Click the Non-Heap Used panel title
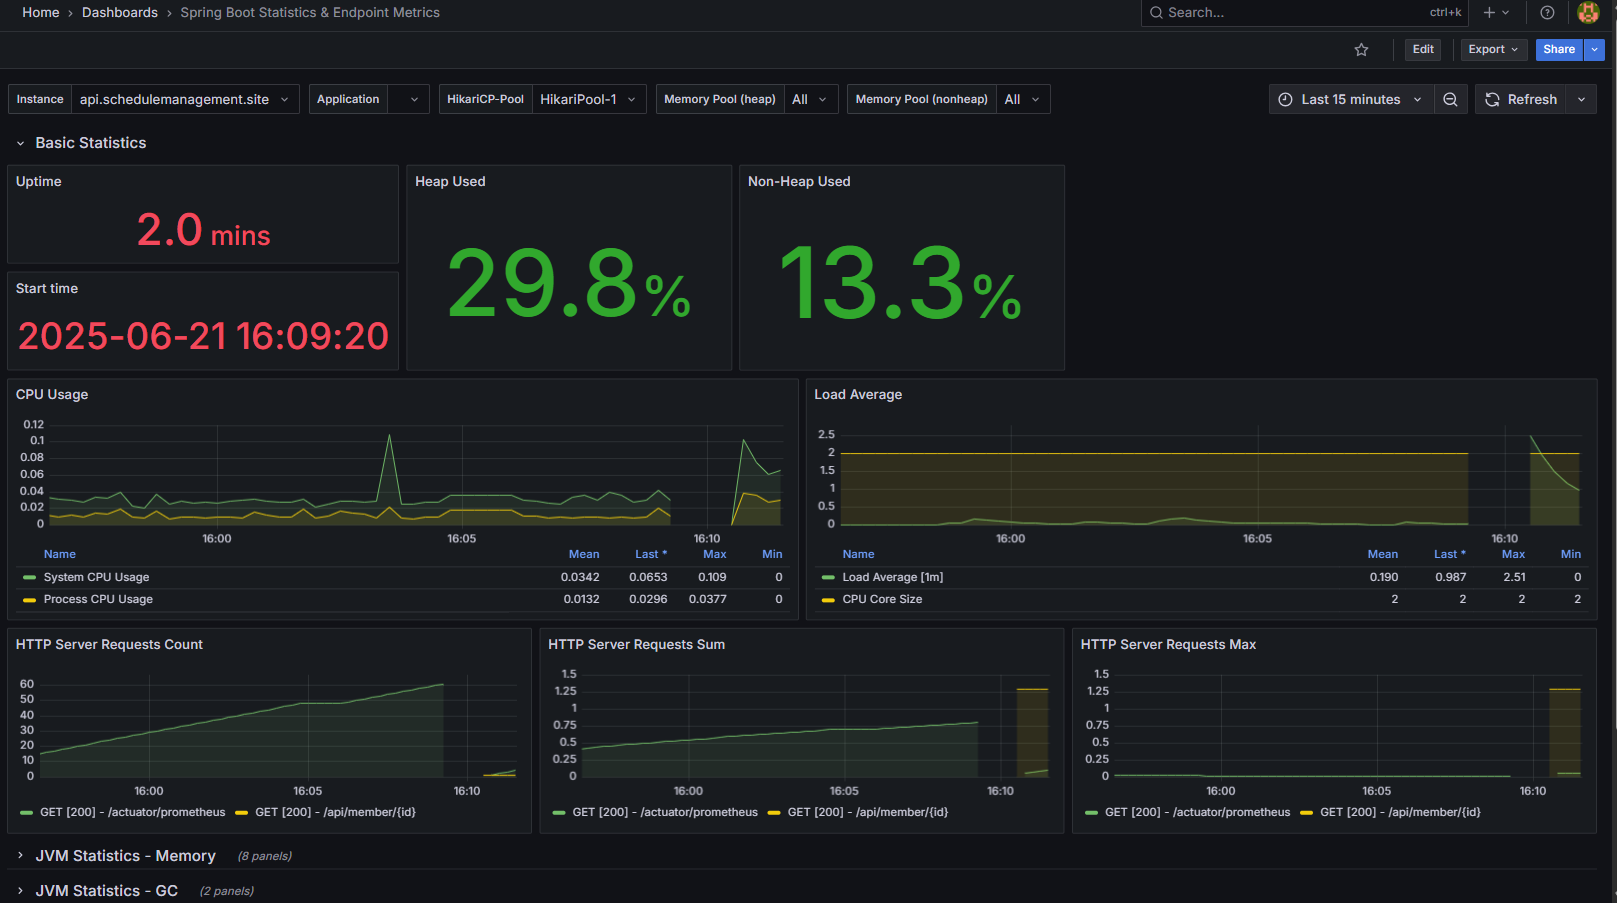The height and width of the screenshot is (903, 1617). pyautogui.click(x=799, y=181)
